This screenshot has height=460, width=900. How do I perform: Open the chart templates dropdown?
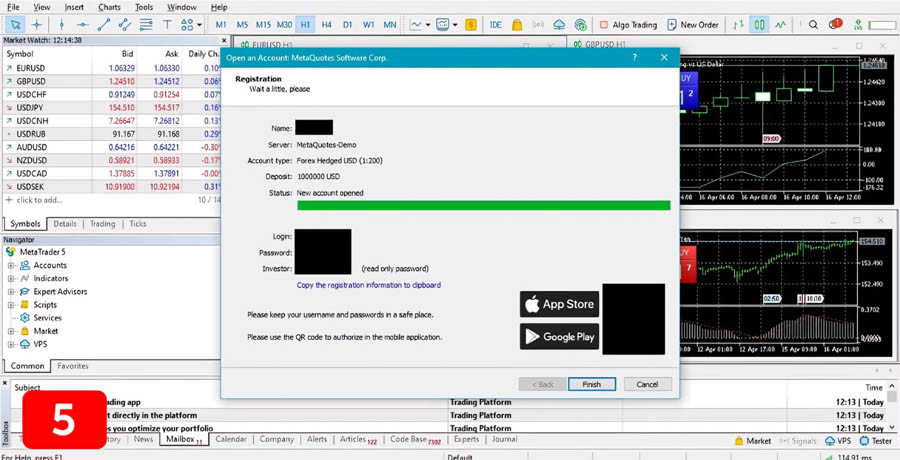455,25
